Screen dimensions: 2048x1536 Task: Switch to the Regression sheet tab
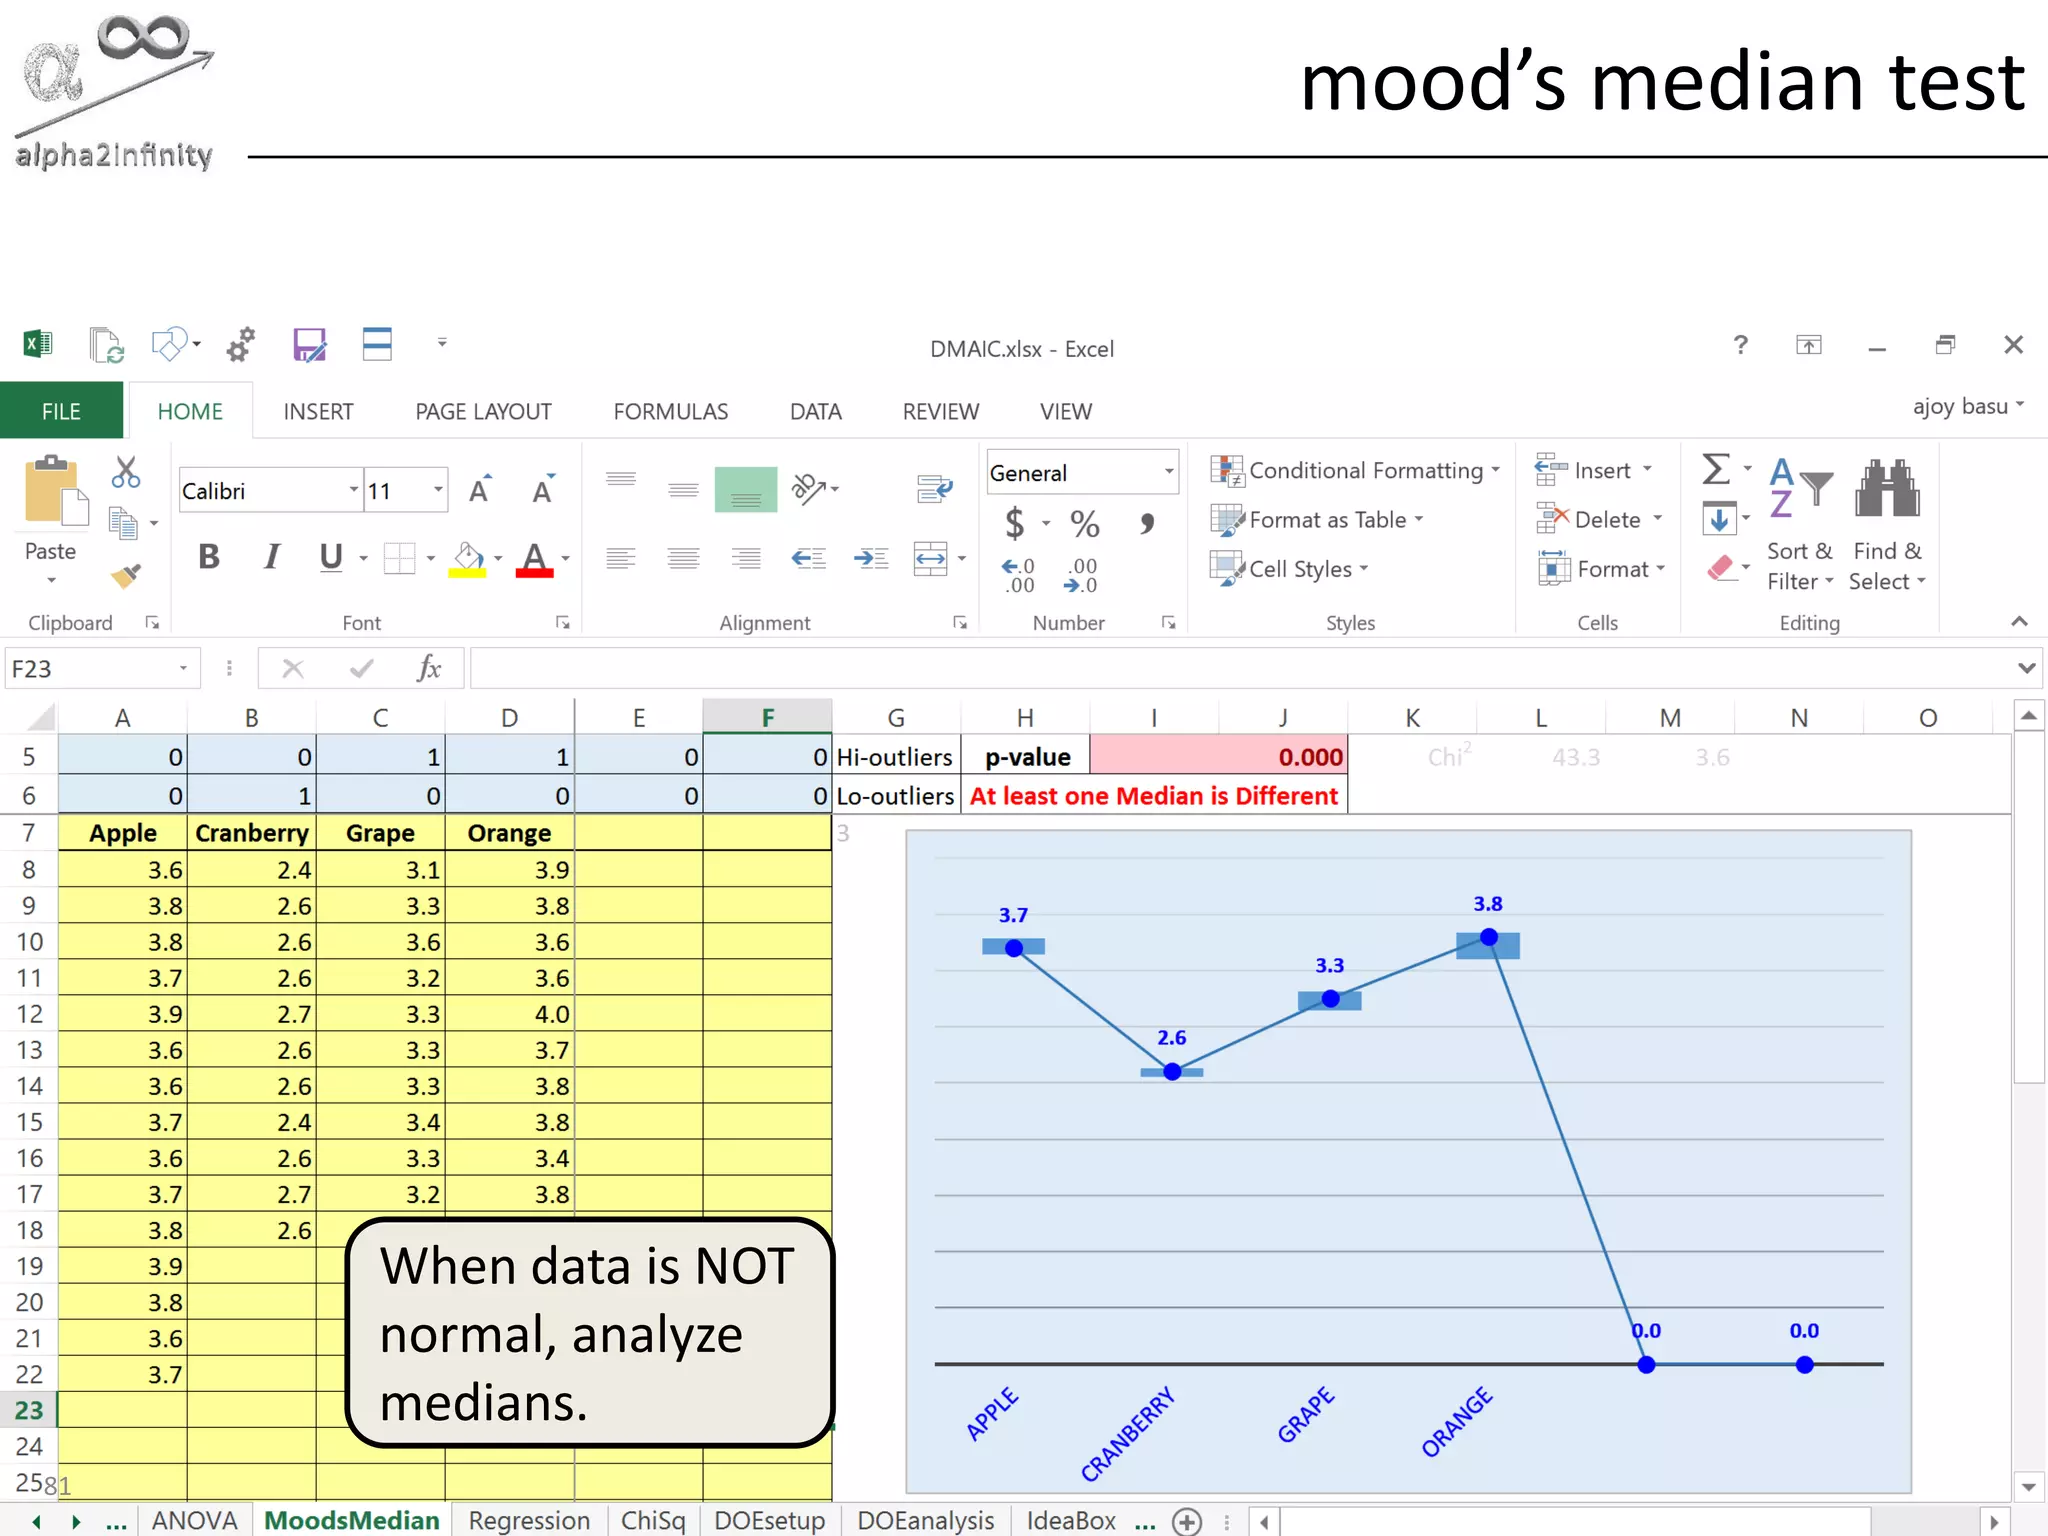529,1520
